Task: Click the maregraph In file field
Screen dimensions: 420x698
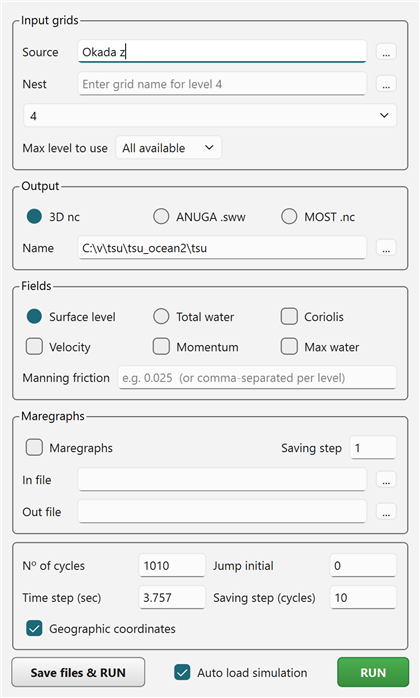Action: coord(222,479)
